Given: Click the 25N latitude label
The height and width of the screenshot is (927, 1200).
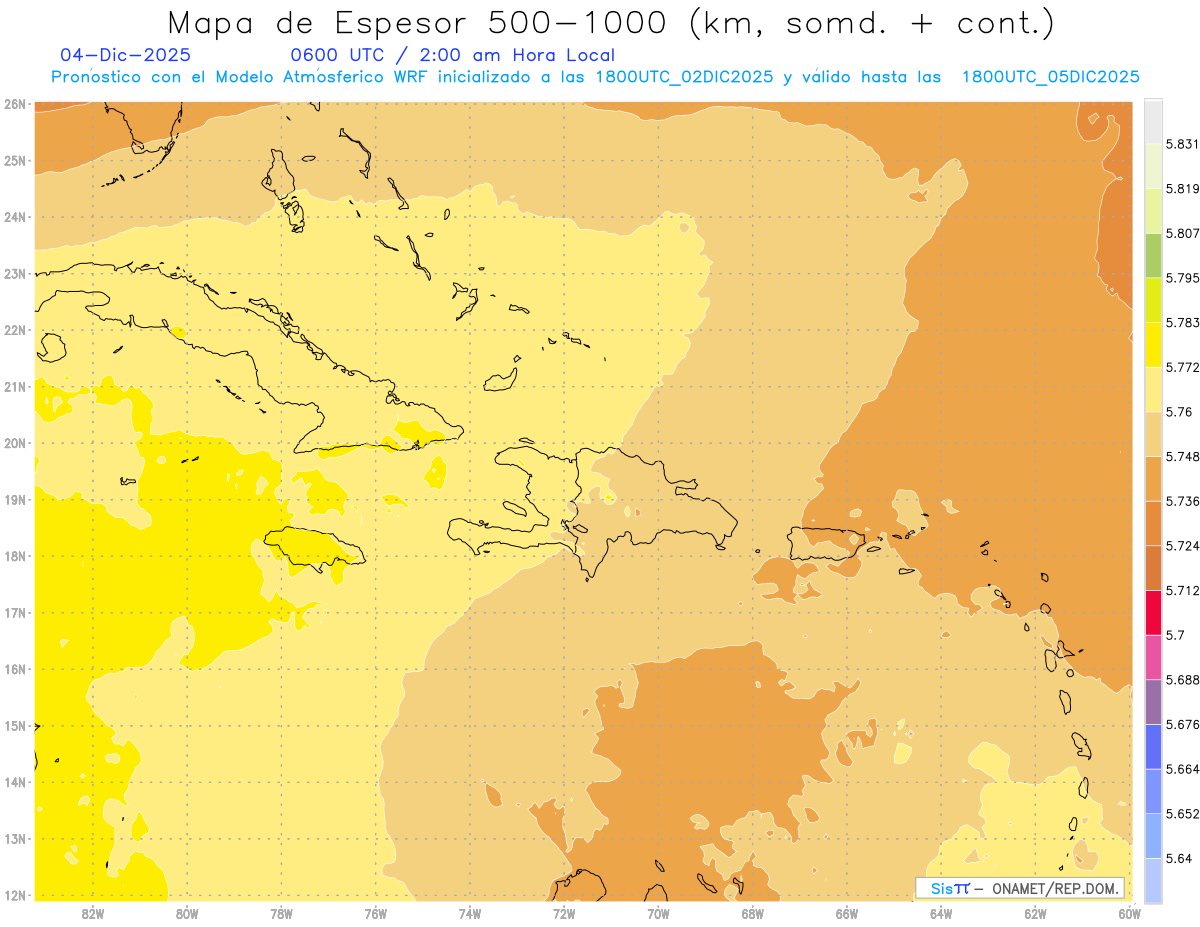Looking at the screenshot, I should 14,160.
